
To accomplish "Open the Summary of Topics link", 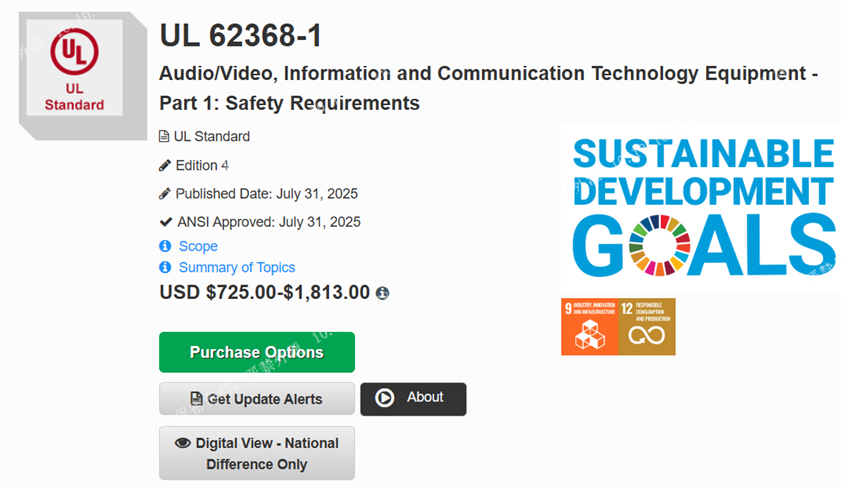I will point(236,267).
